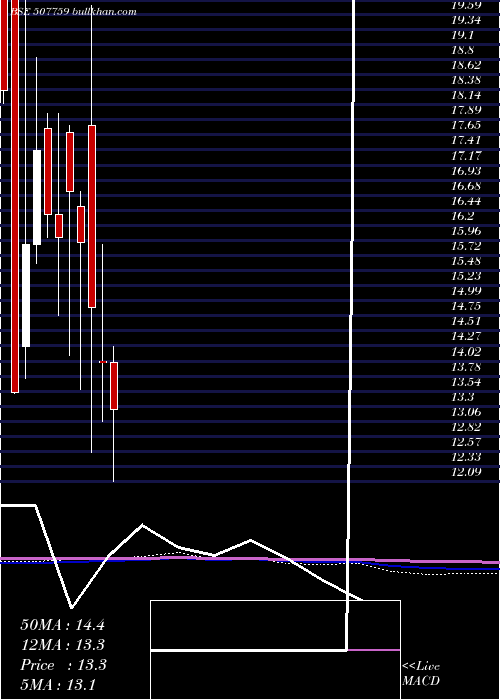Click the 5MA : 13.1 readout
The width and height of the screenshot is (500, 700).
58,685
